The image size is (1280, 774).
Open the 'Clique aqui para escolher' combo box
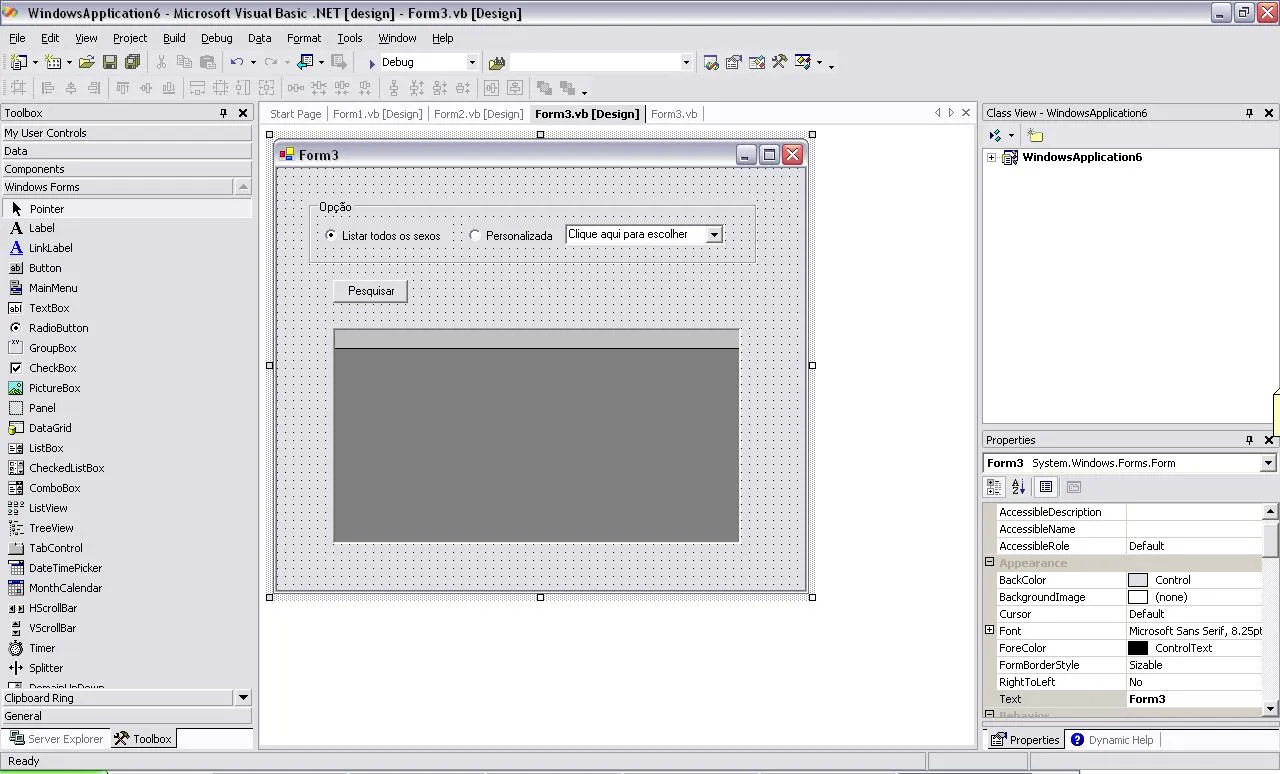(713, 235)
